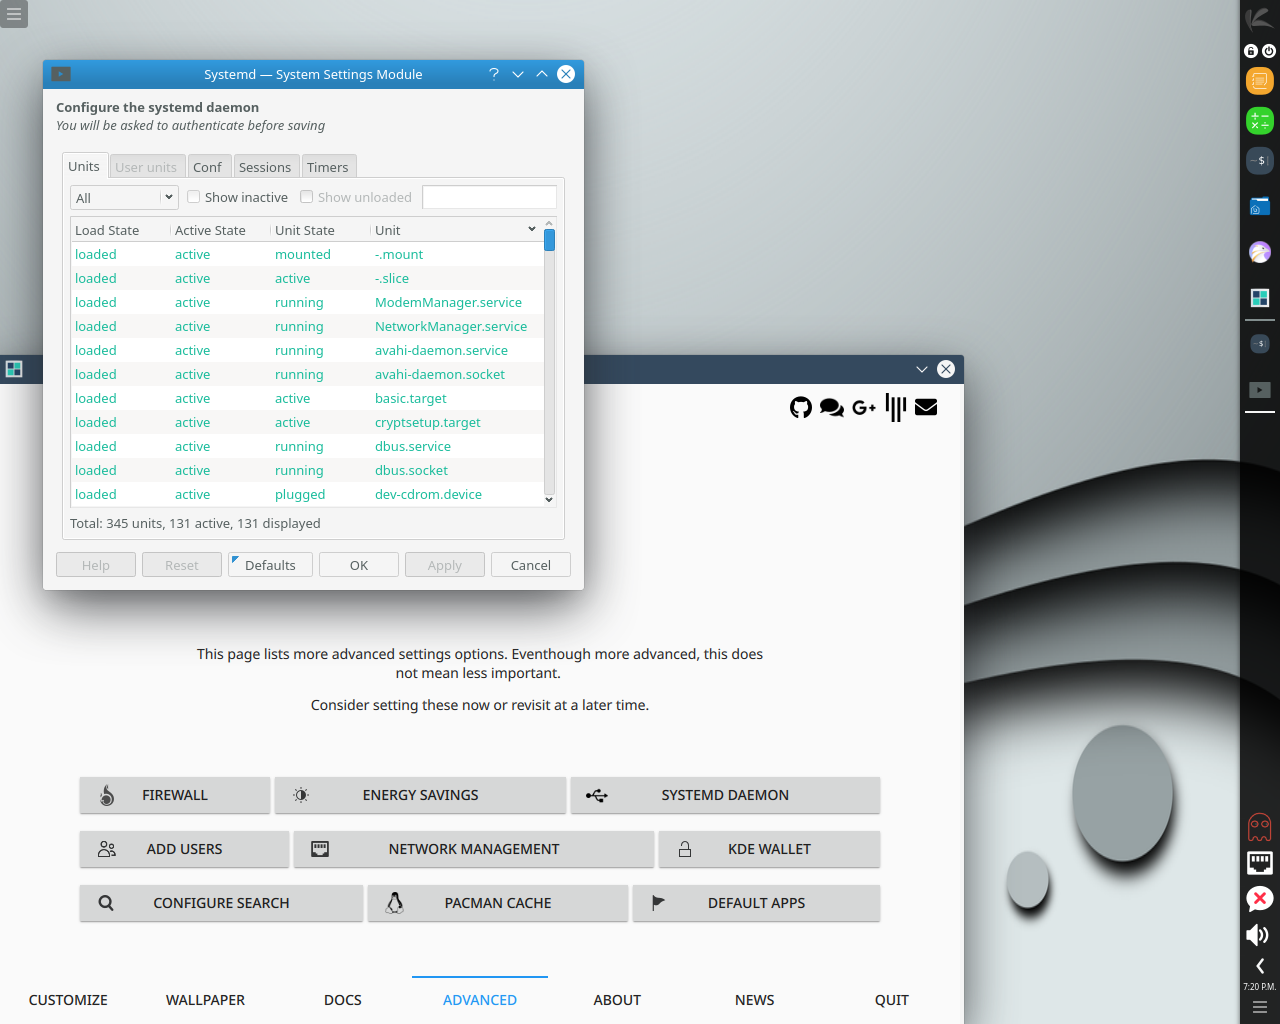The image size is (1280, 1024).
Task: Click the unit list scrollbar thumb
Action: click(x=549, y=240)
